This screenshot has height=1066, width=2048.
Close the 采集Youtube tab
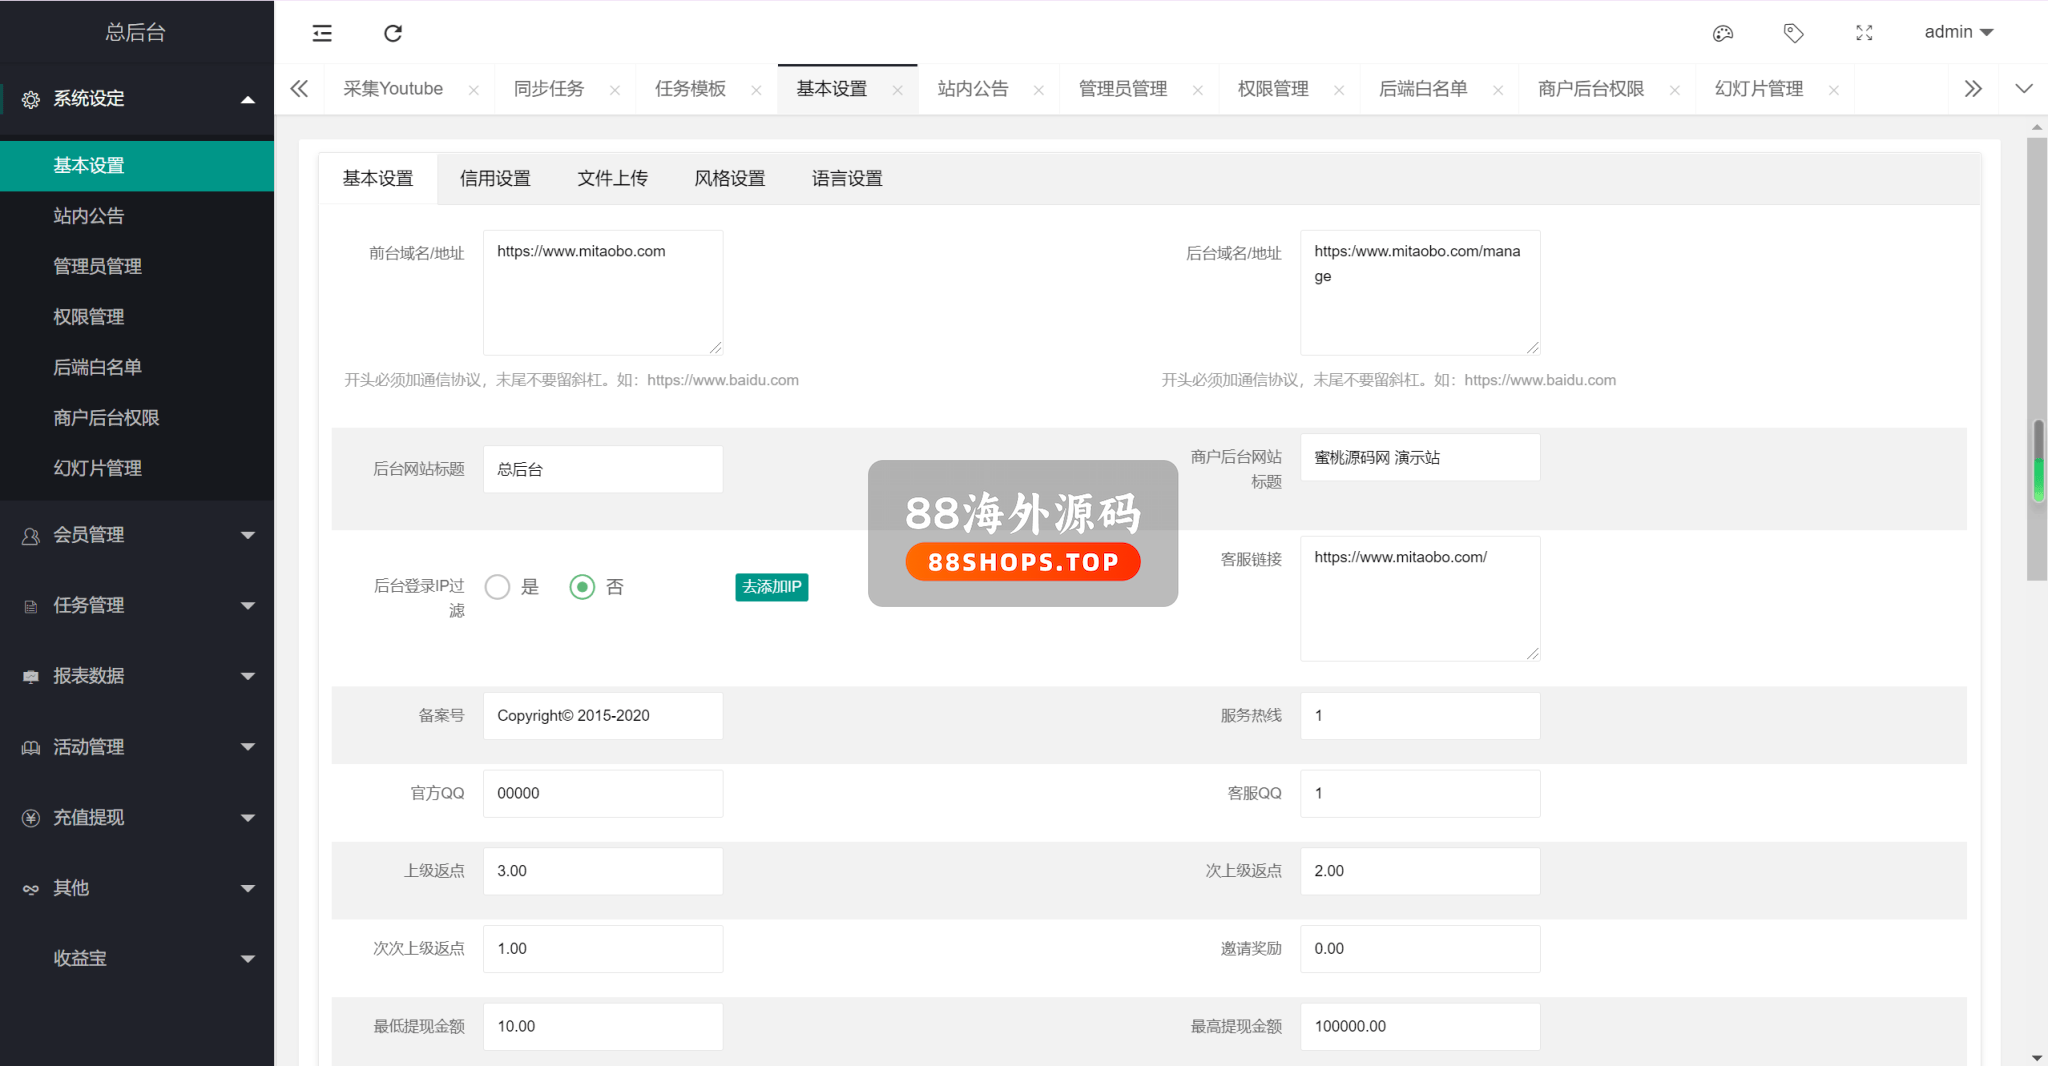[x=473, y=90]
